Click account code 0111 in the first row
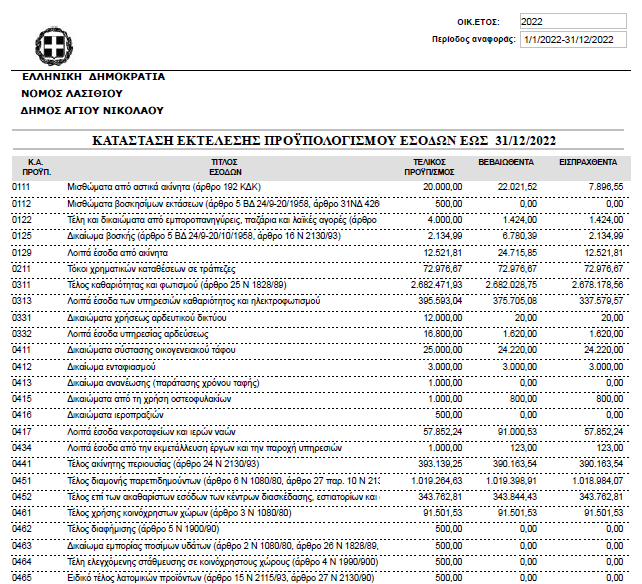This screenshot has width=642, height=584. pyautogui.click(x=21, y=187)
